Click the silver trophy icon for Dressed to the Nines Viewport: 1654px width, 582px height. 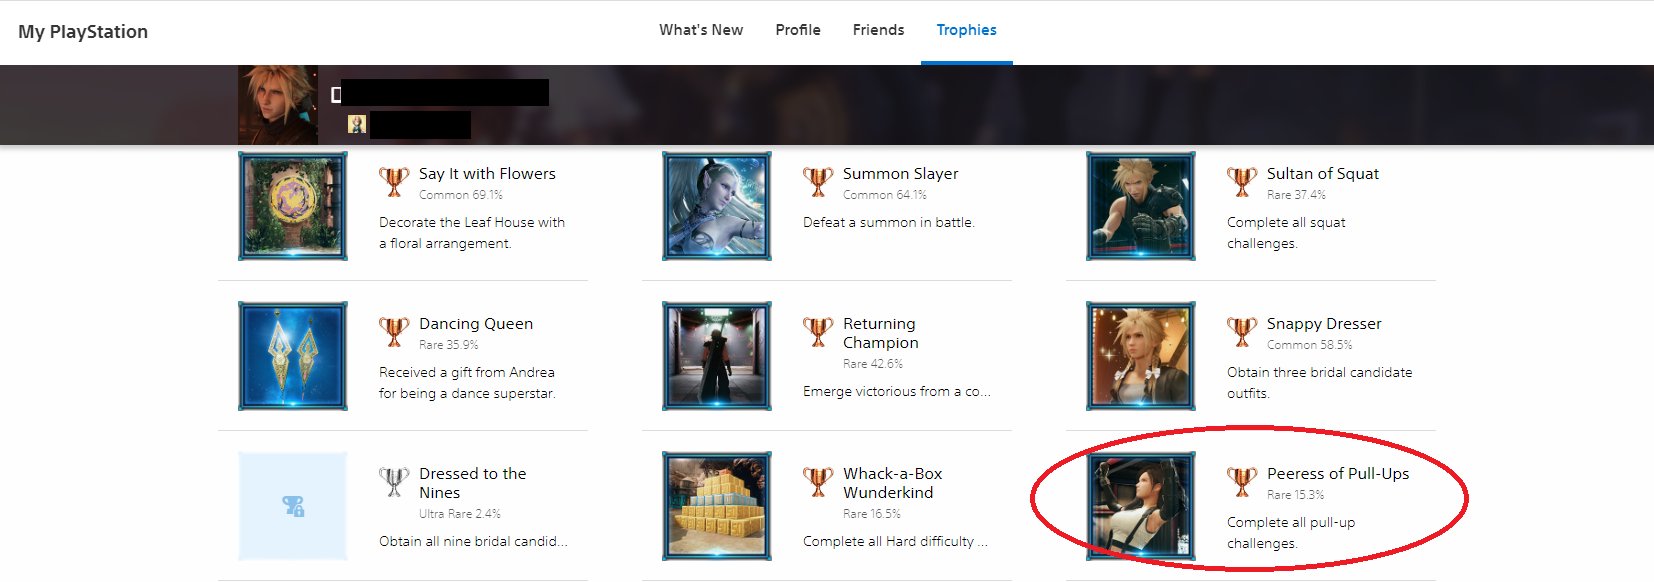point(394,481)
